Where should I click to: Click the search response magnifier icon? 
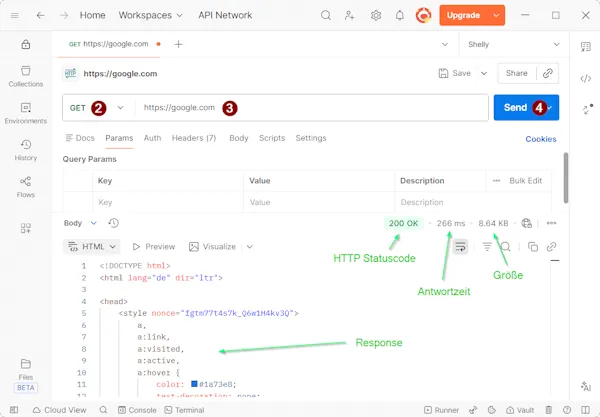coord(507,246)
